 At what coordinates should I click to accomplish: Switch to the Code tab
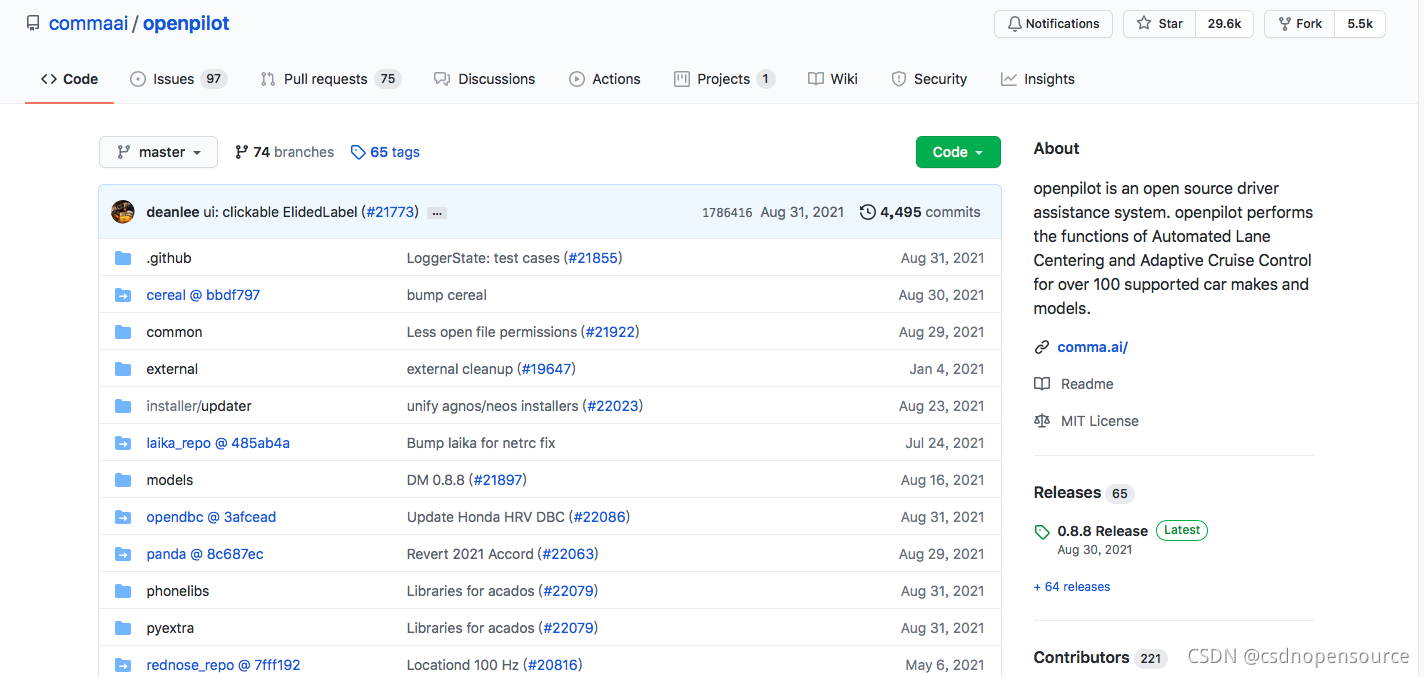pyautogui.click(x=69, y=79)
